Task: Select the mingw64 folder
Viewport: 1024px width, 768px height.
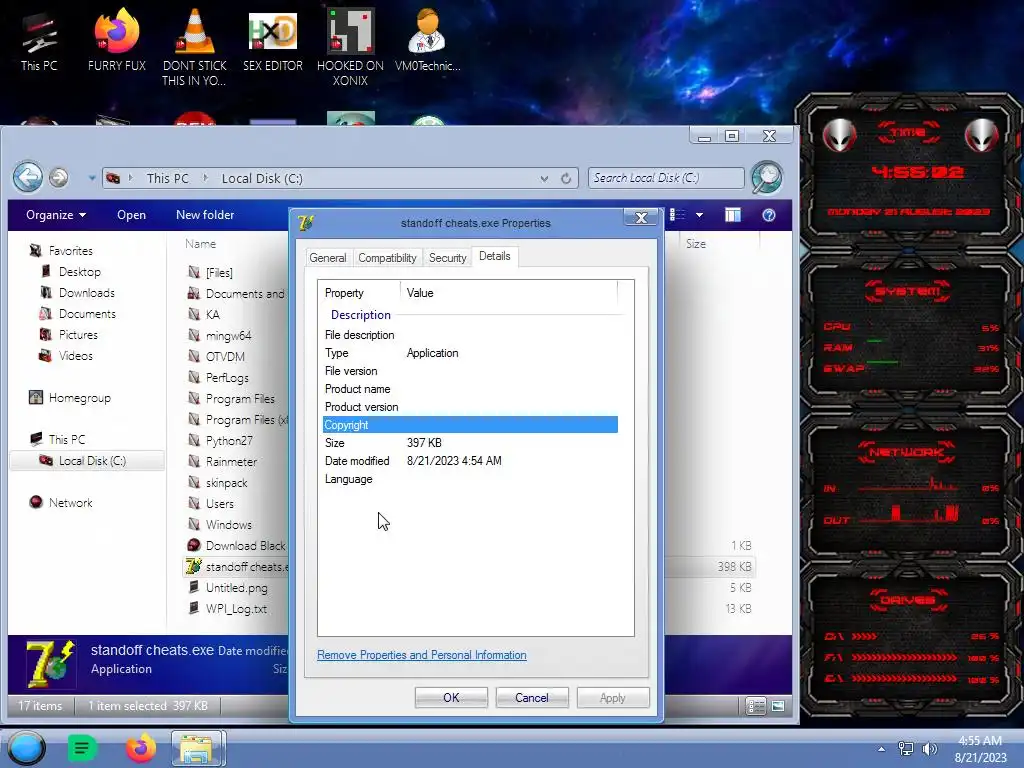Action: tap(228, 335)
